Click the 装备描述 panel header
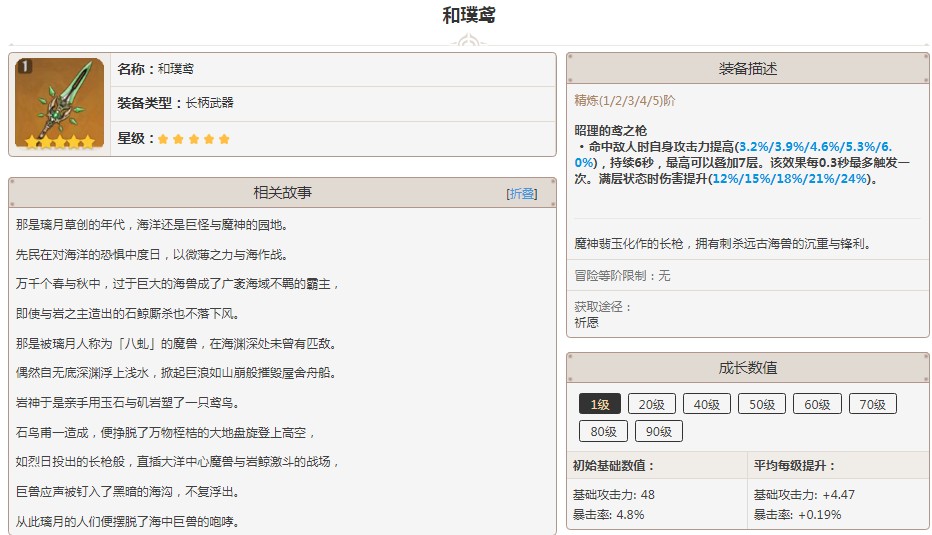The height and width of the screenshot is (535, 932). click(747, 69)
